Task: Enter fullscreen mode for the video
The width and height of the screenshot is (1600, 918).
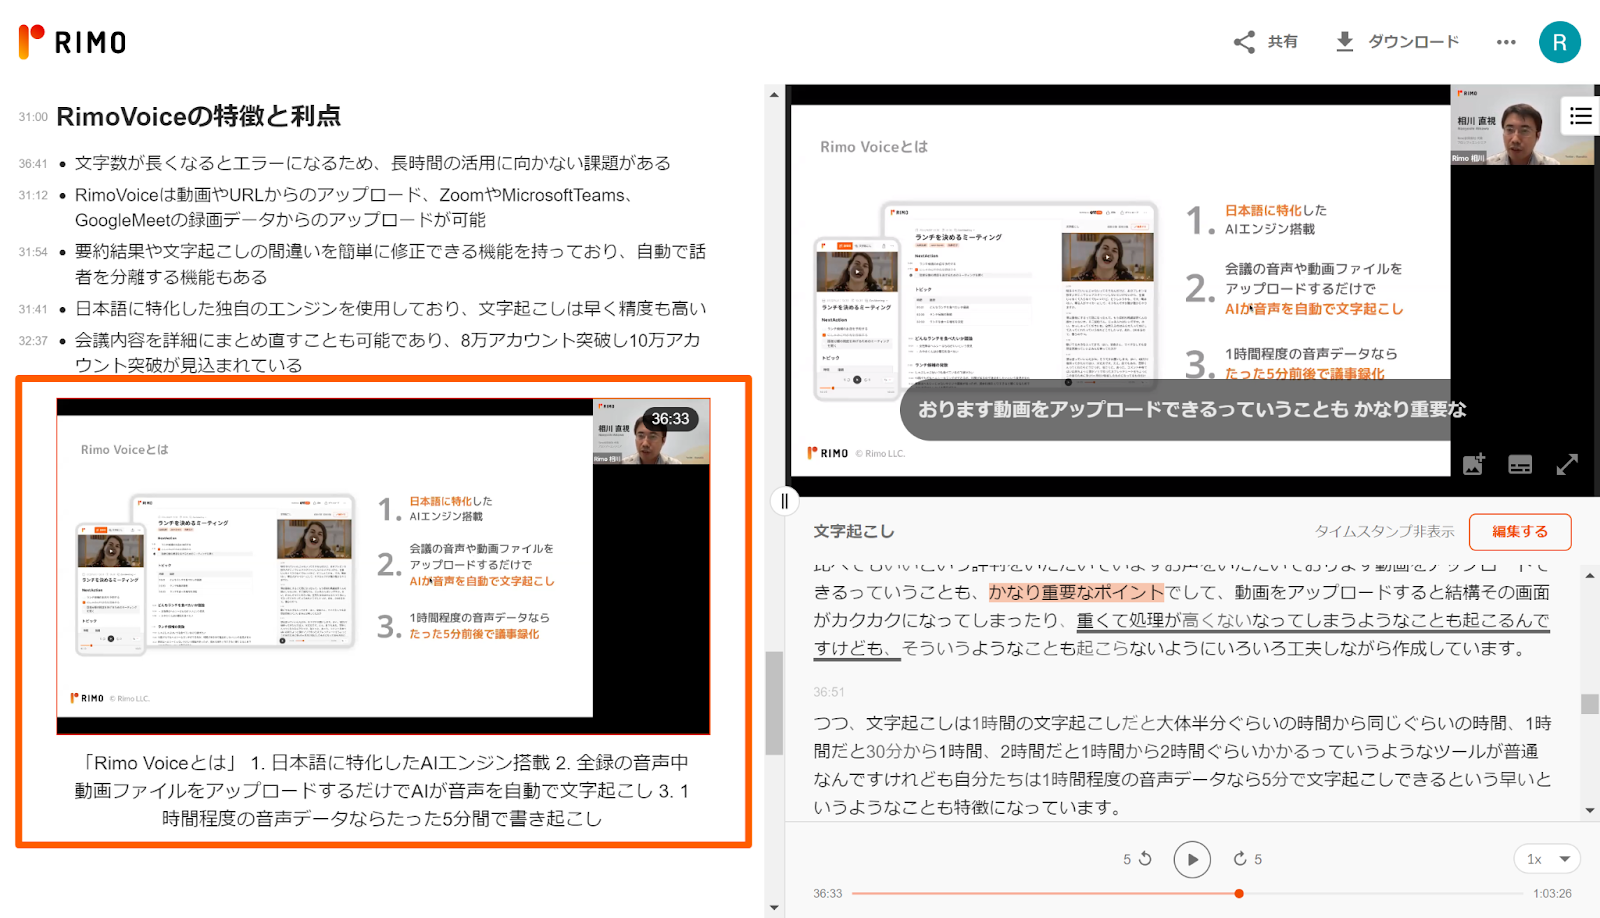Action: click(1569, 463)
